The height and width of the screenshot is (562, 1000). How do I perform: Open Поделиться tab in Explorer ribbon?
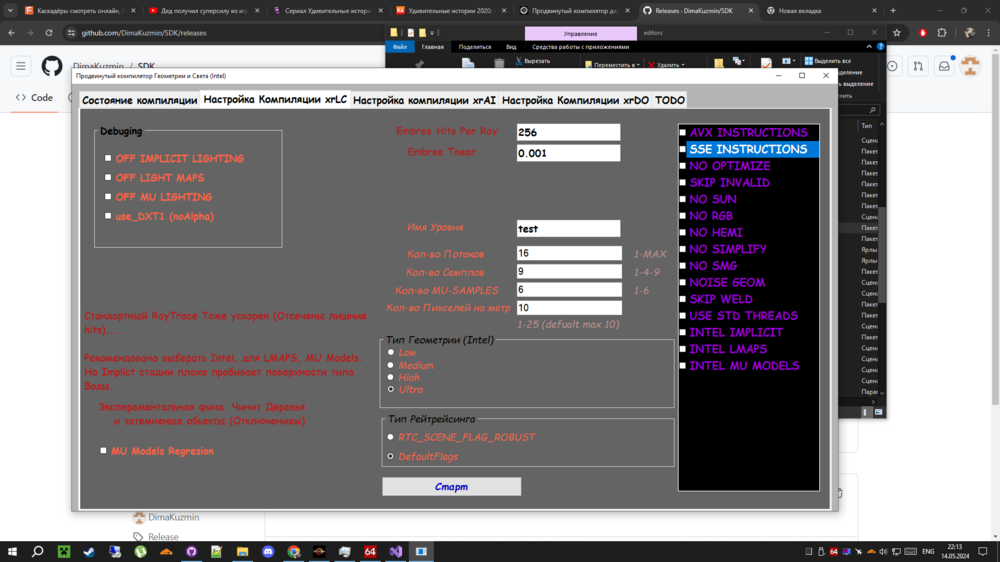[474, 47]
